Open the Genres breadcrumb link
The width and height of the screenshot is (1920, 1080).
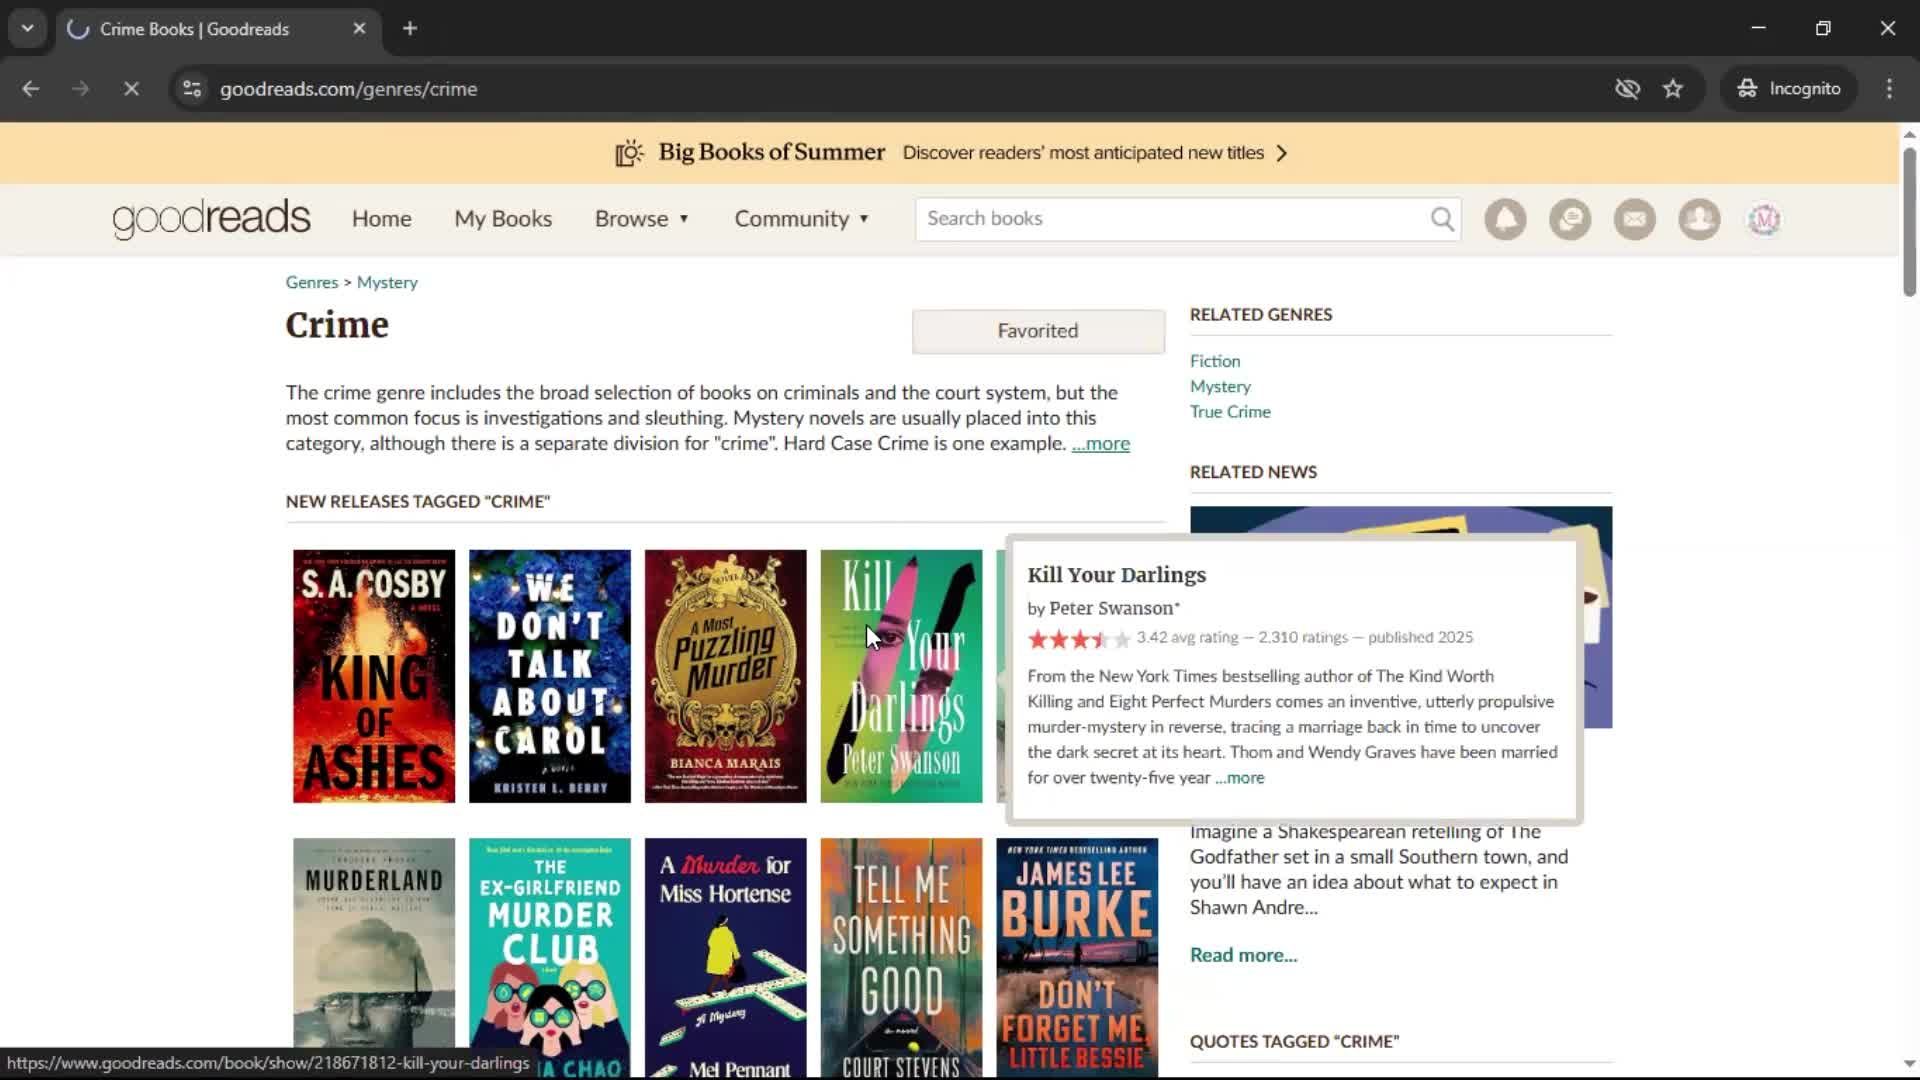click(x=312, y=283)
